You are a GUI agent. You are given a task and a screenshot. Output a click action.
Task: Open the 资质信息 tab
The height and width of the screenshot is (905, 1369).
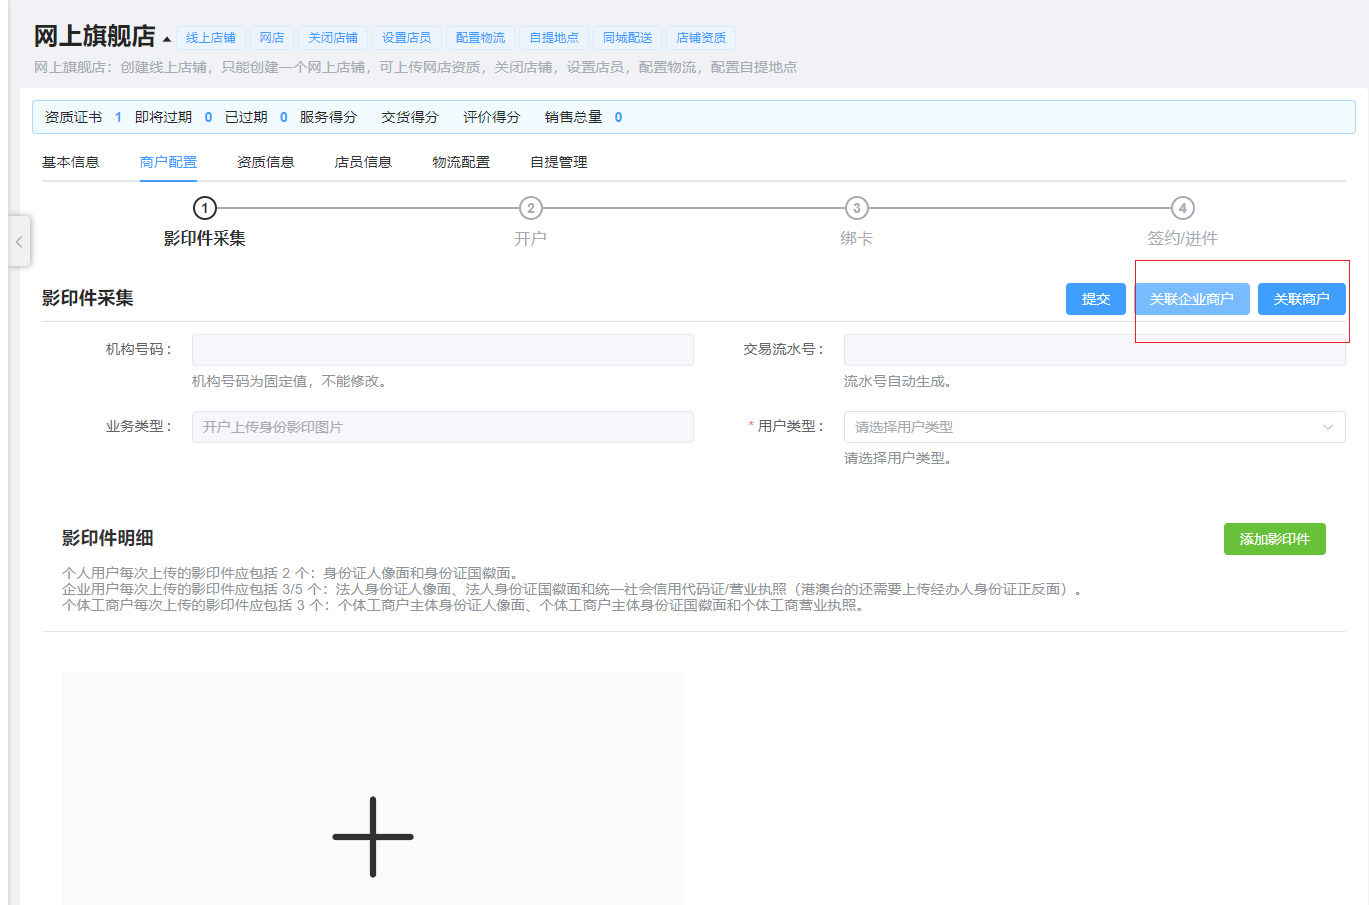coord(265,162)
